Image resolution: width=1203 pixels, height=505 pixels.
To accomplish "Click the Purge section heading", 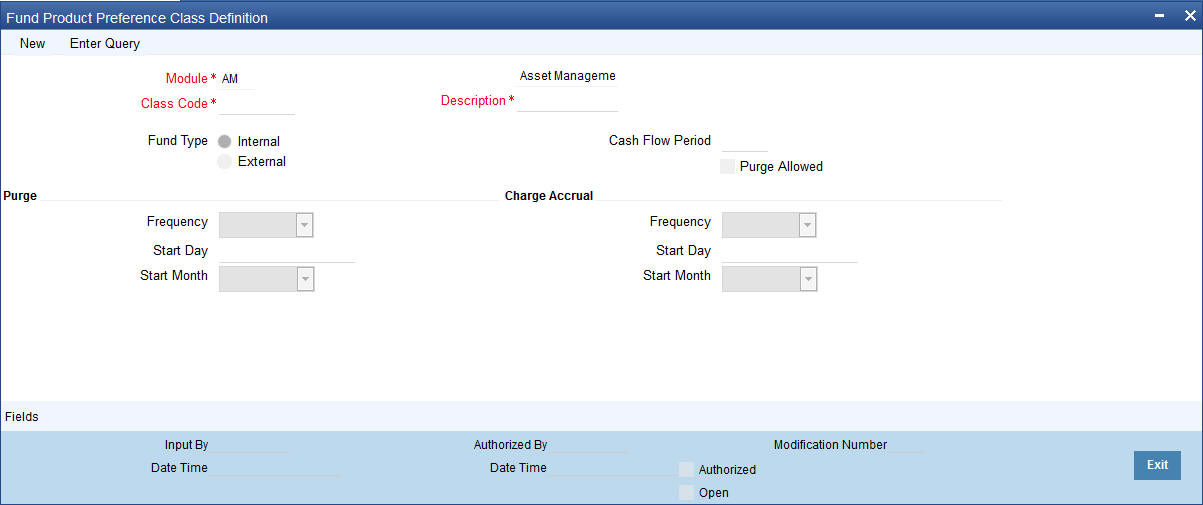I will [x=20, y=196].
